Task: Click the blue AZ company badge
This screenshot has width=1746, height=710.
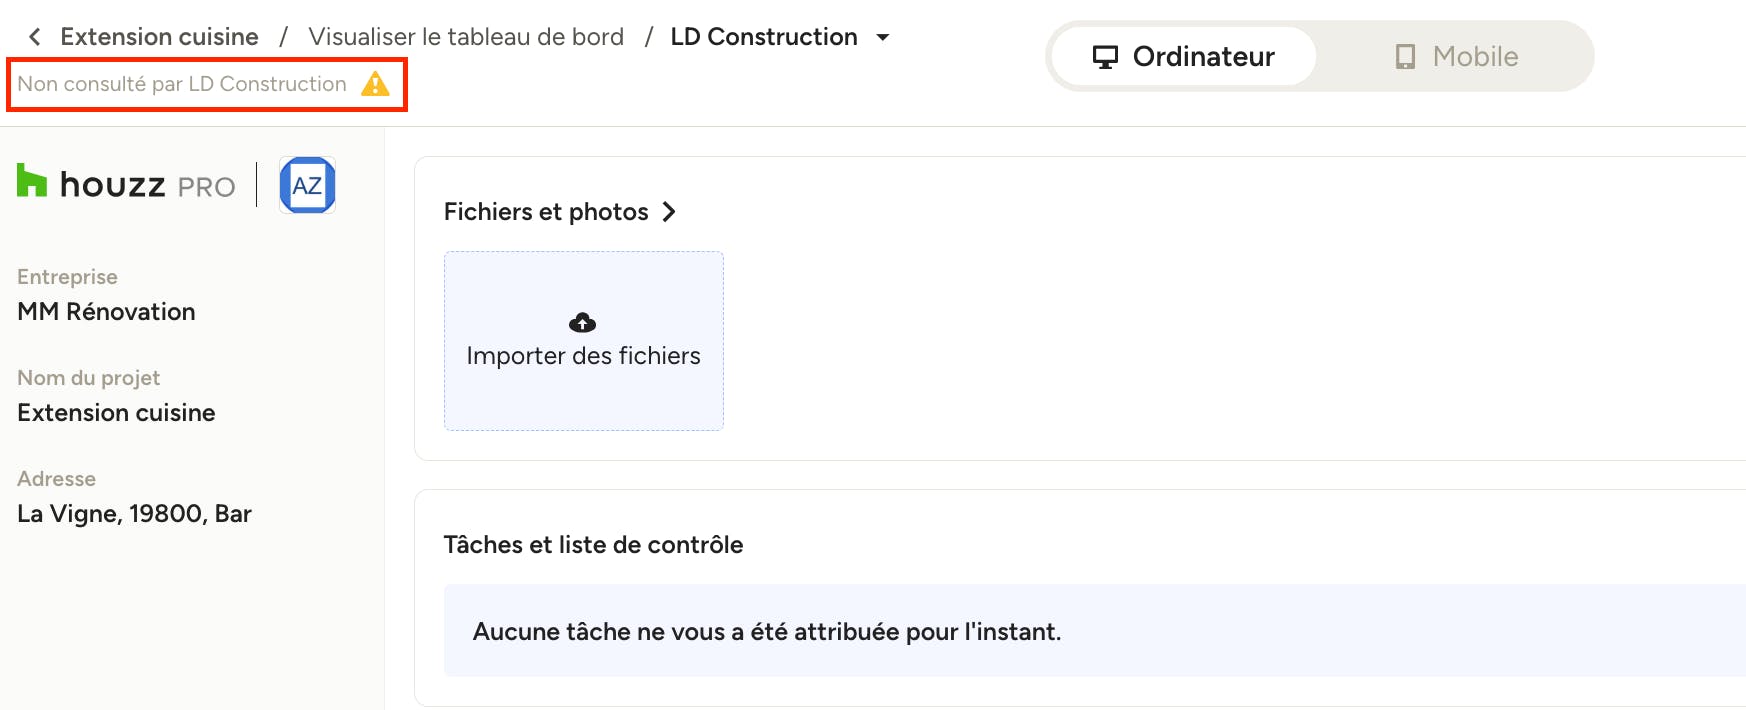Action: [x=307, y=185]
